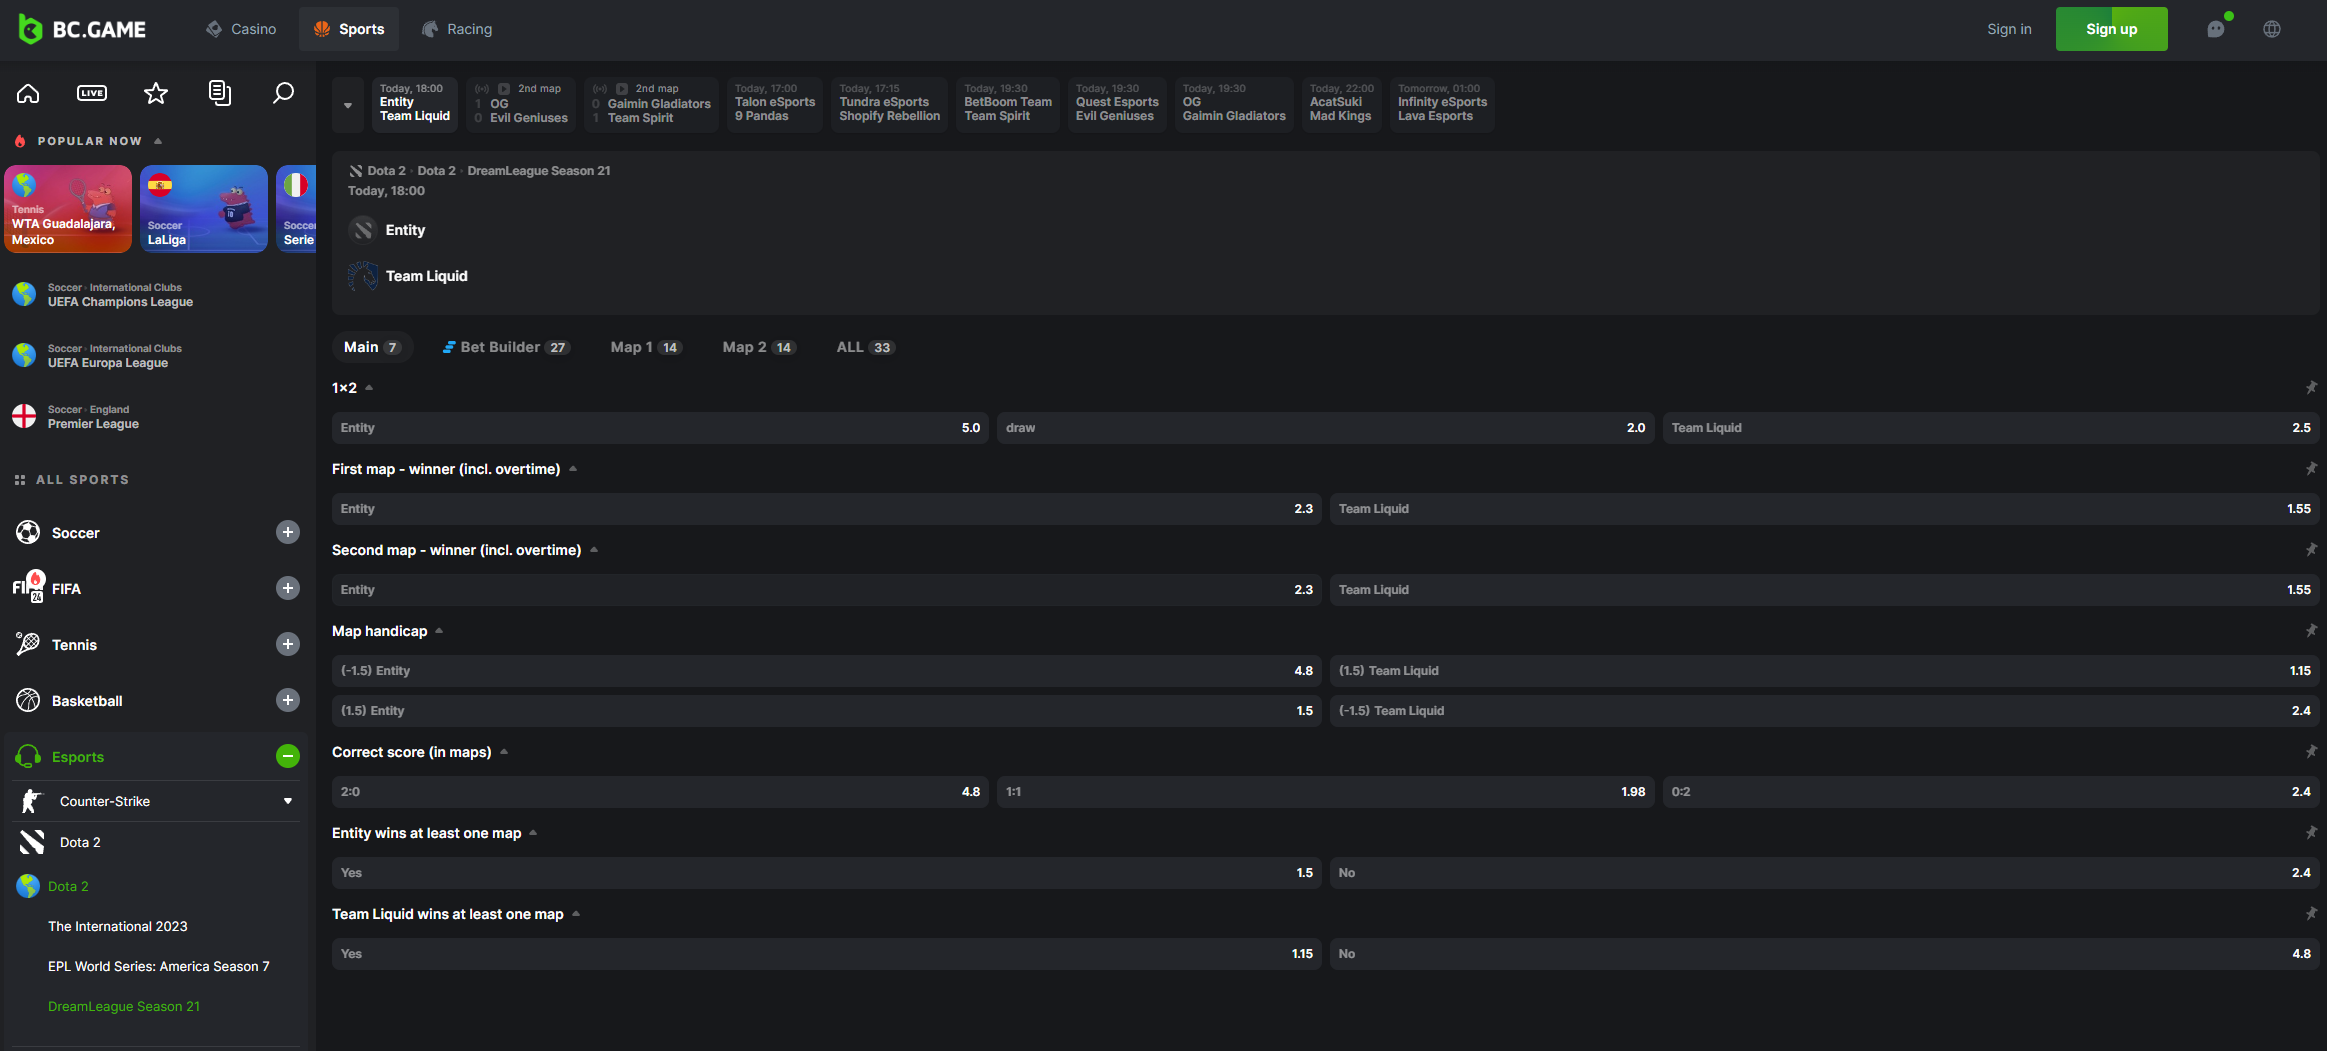2327x1051 pixels.
Task: Select the Map 1 tab
Action: coord(646,347)
